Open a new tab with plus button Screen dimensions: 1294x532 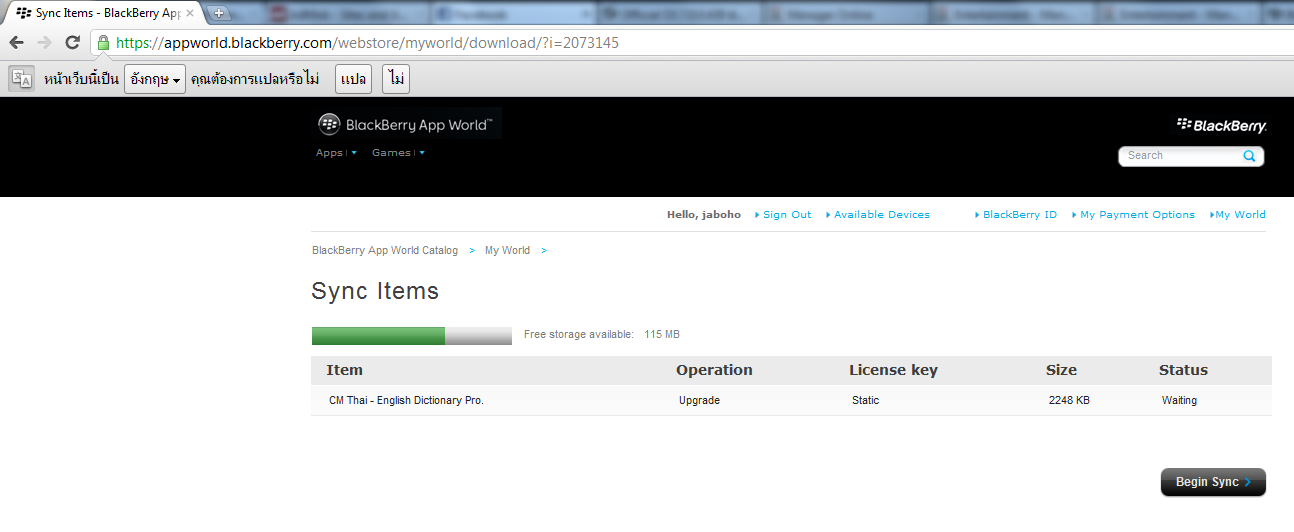pos(219,13)
